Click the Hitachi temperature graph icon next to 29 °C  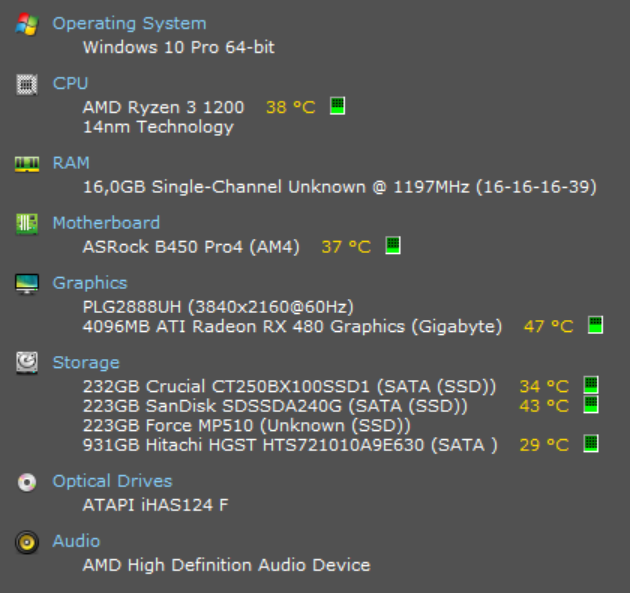[591, 444]
